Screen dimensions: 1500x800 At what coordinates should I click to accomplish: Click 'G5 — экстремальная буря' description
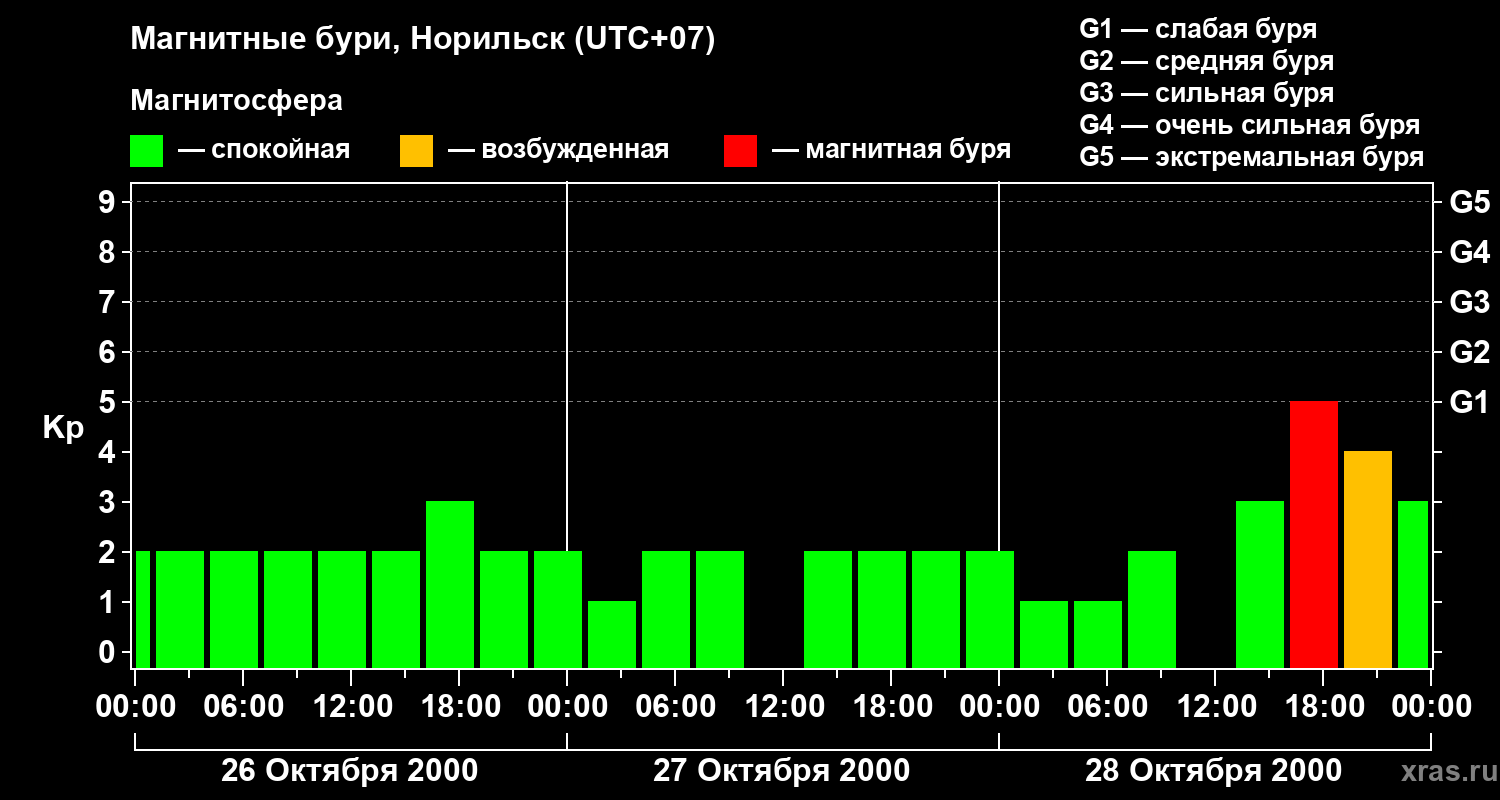[x=1251, y=157]
